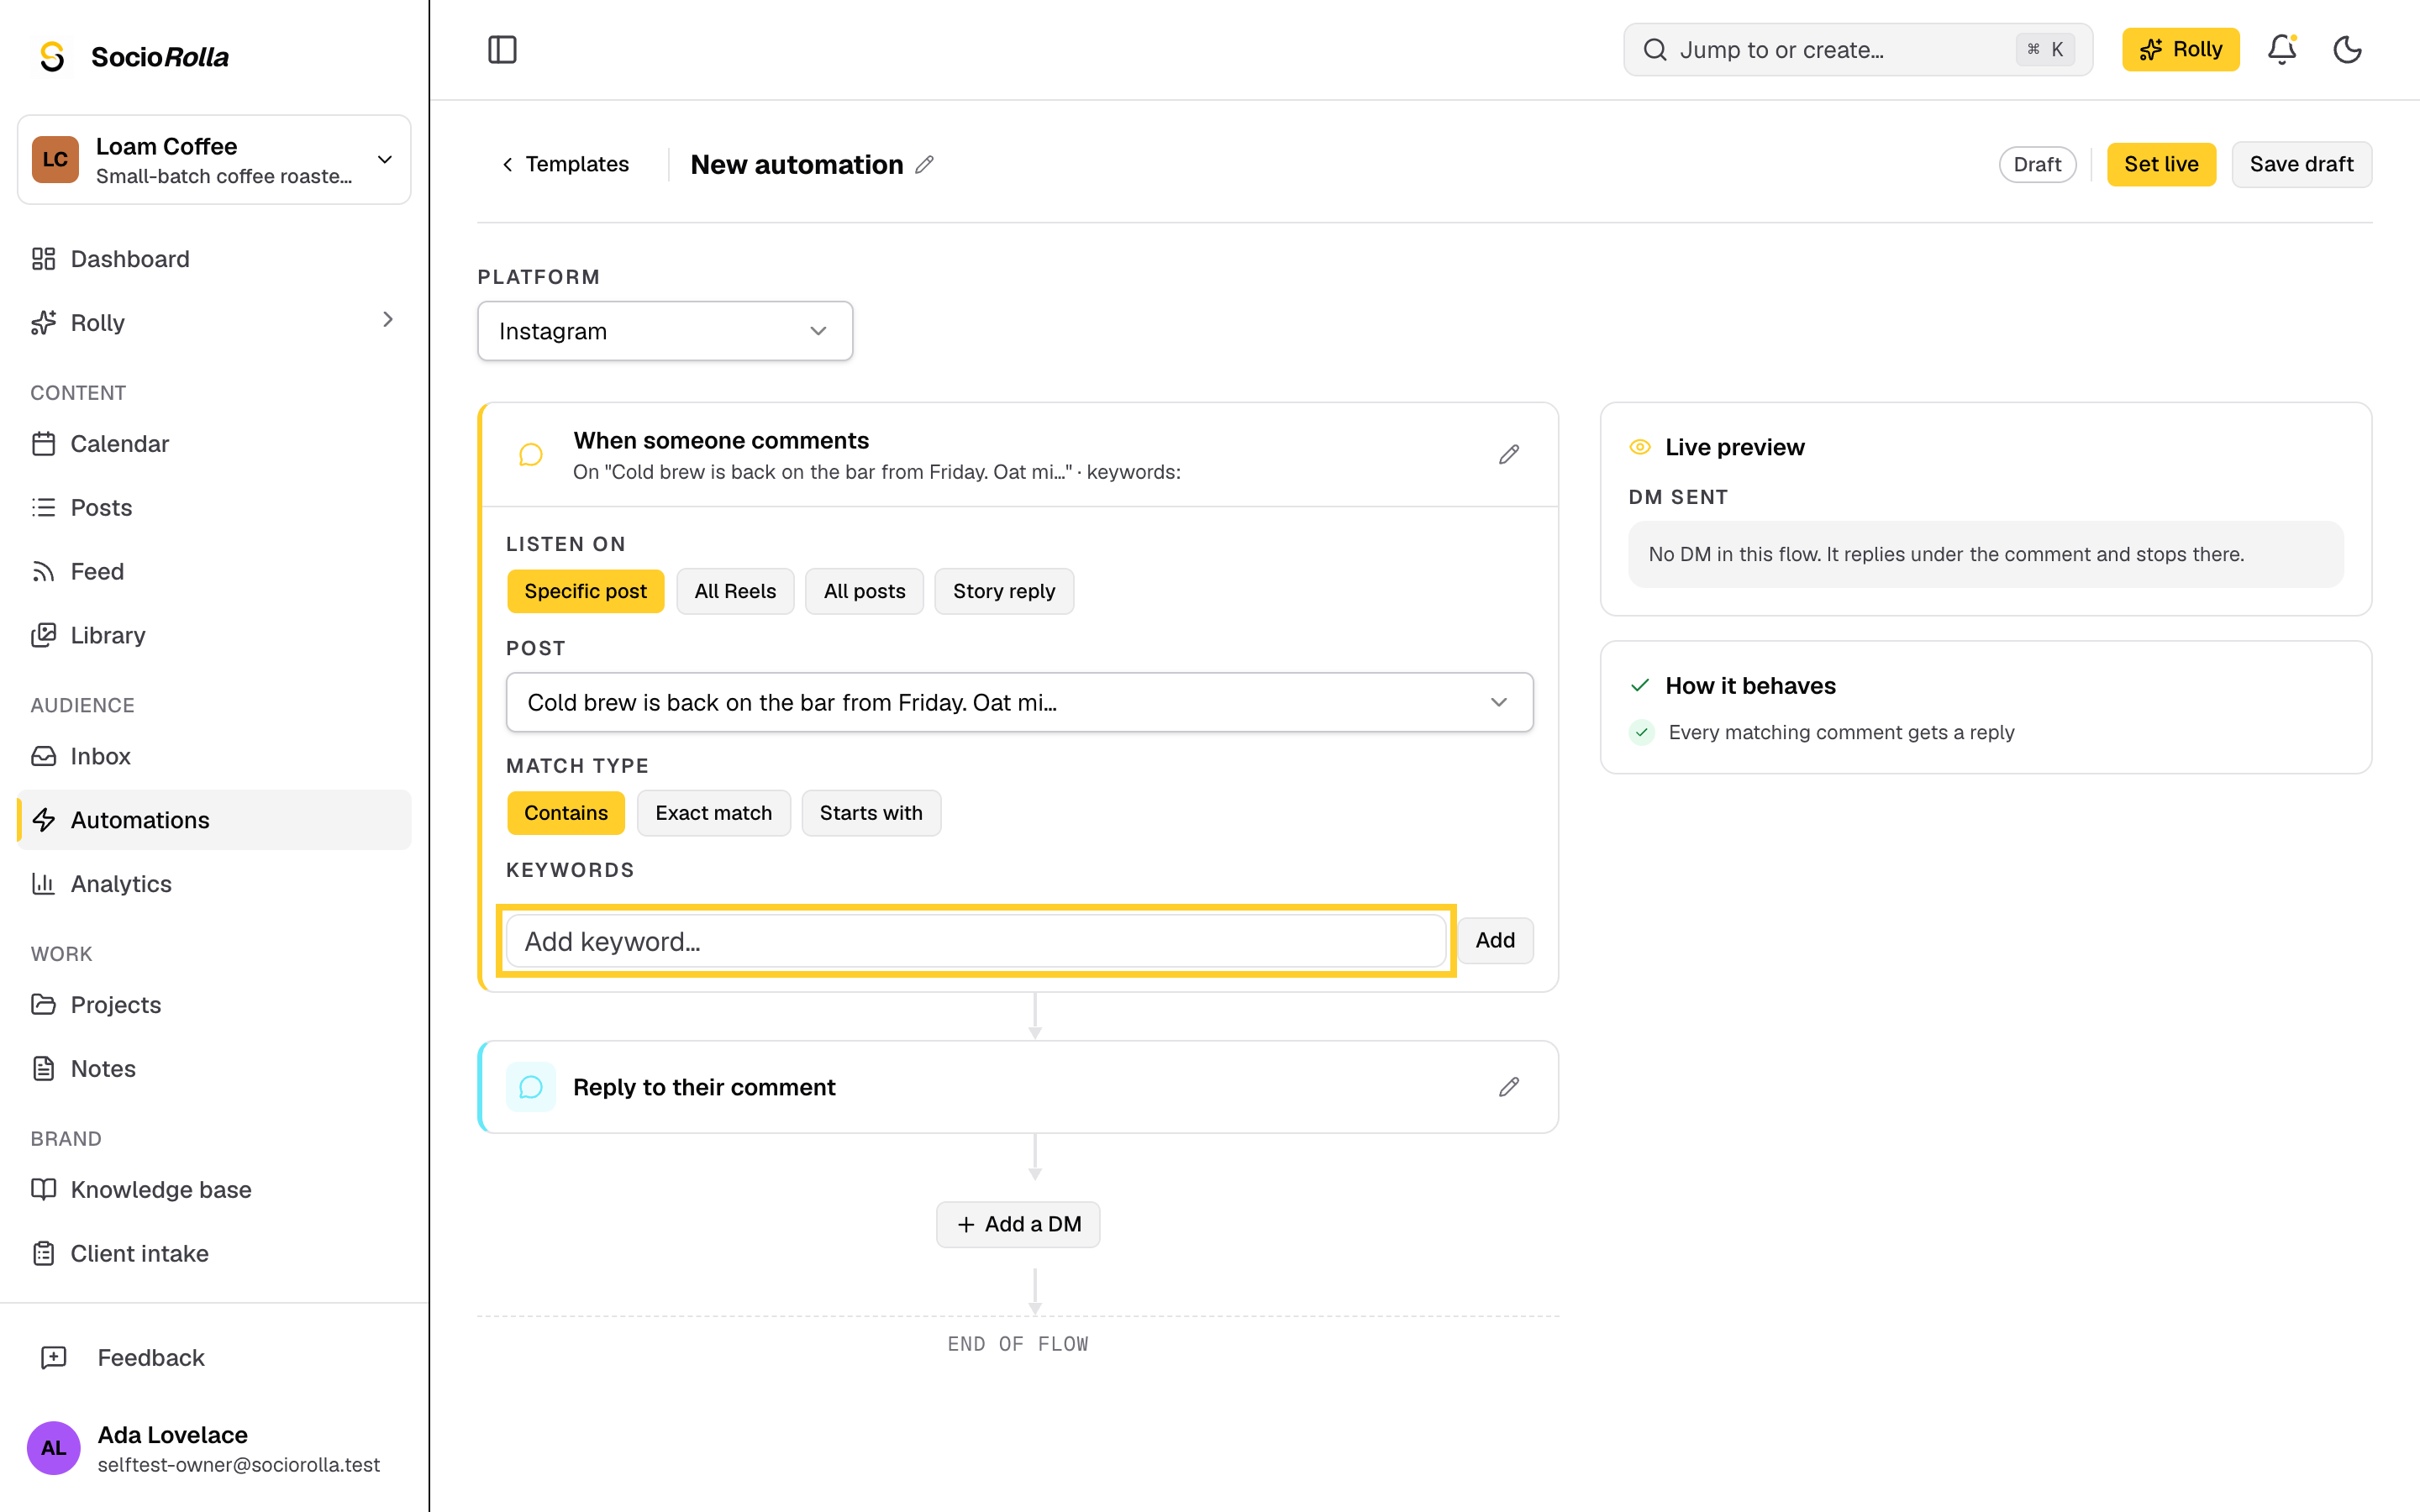
Task: Edit the 'Reply to their comment' step
Action: (x=1509, y=1087)
